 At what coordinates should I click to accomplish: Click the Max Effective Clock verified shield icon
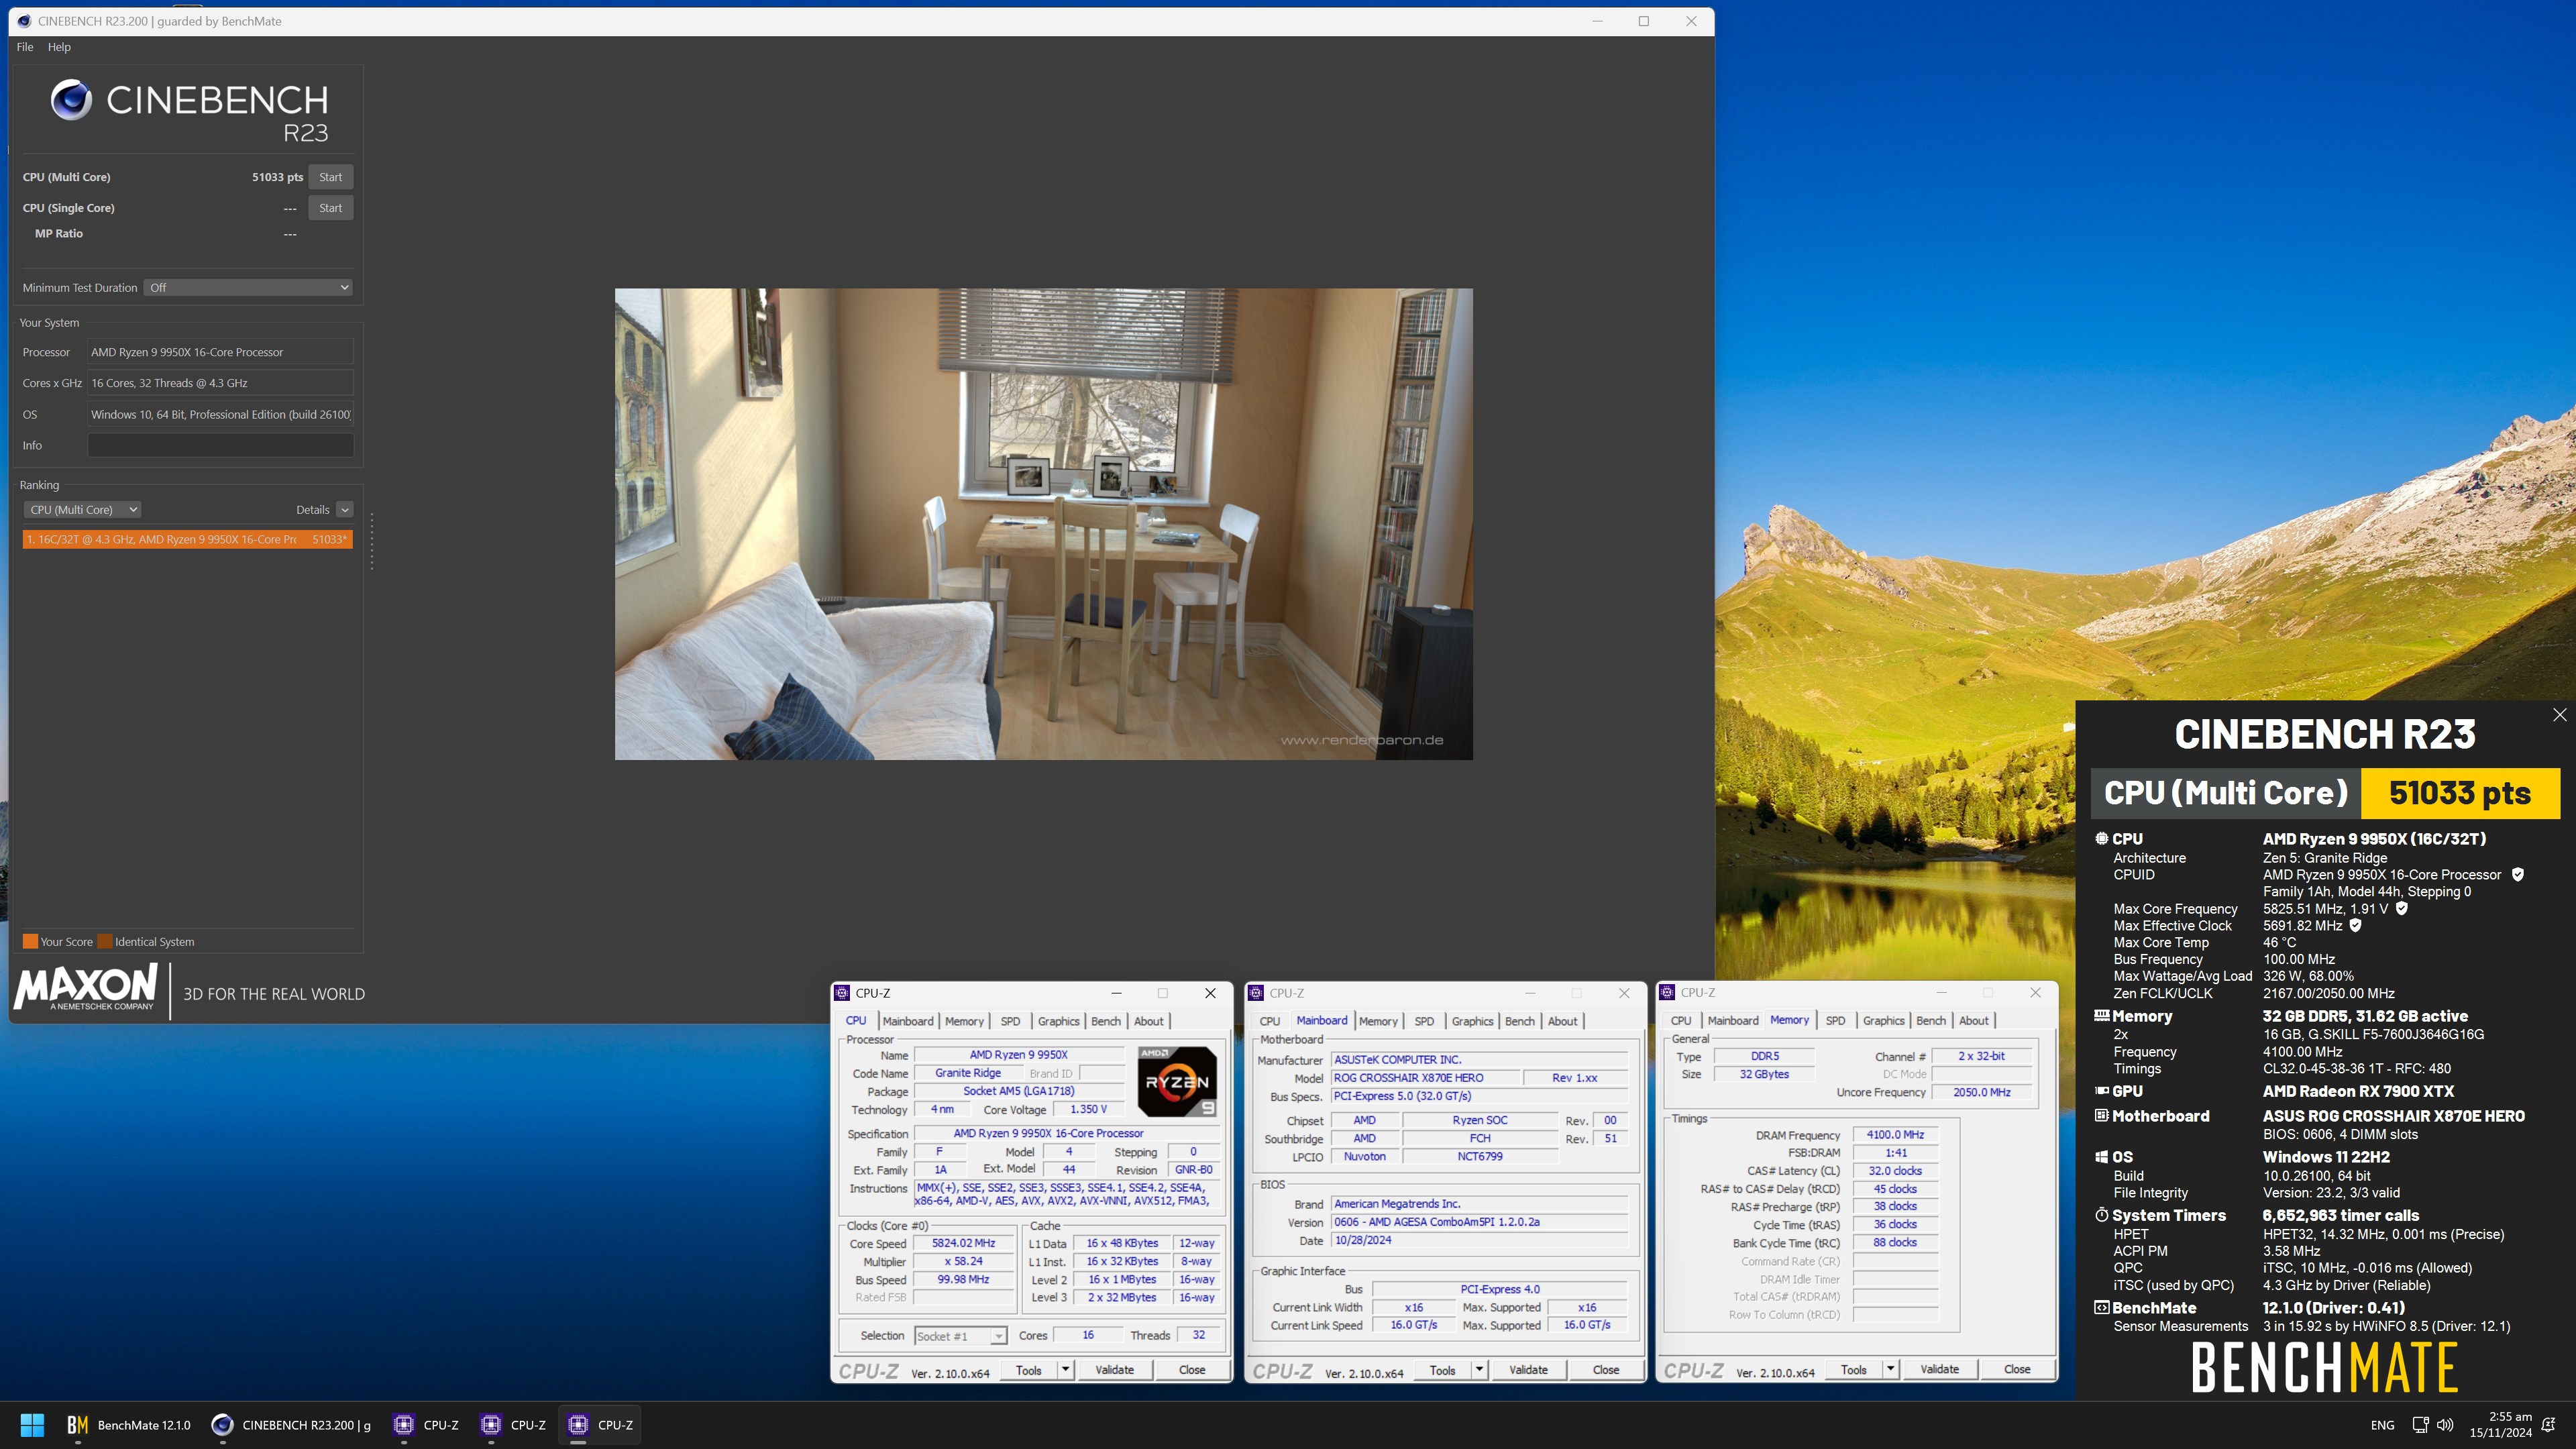pos(2355,926)
